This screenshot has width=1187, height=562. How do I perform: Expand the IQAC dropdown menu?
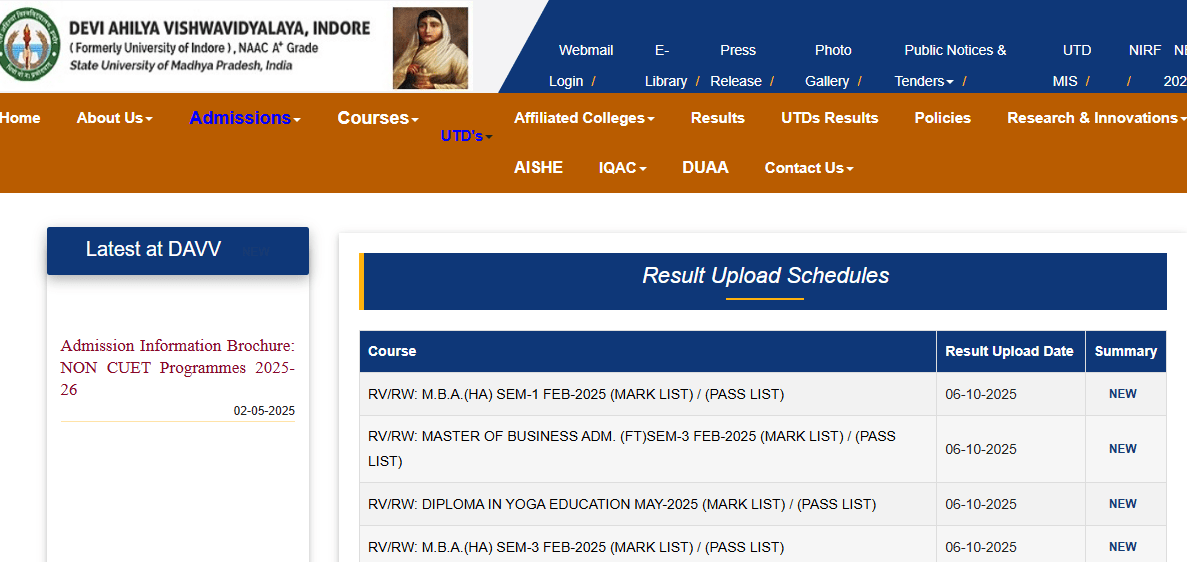point(622,168)
